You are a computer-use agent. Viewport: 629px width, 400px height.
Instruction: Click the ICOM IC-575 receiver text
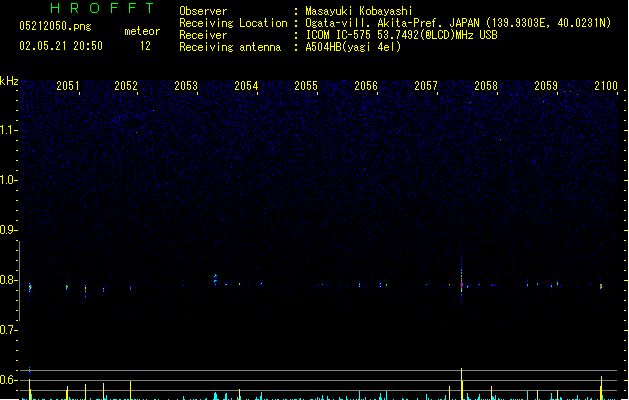pyautogui.click(x=402, y=35)
